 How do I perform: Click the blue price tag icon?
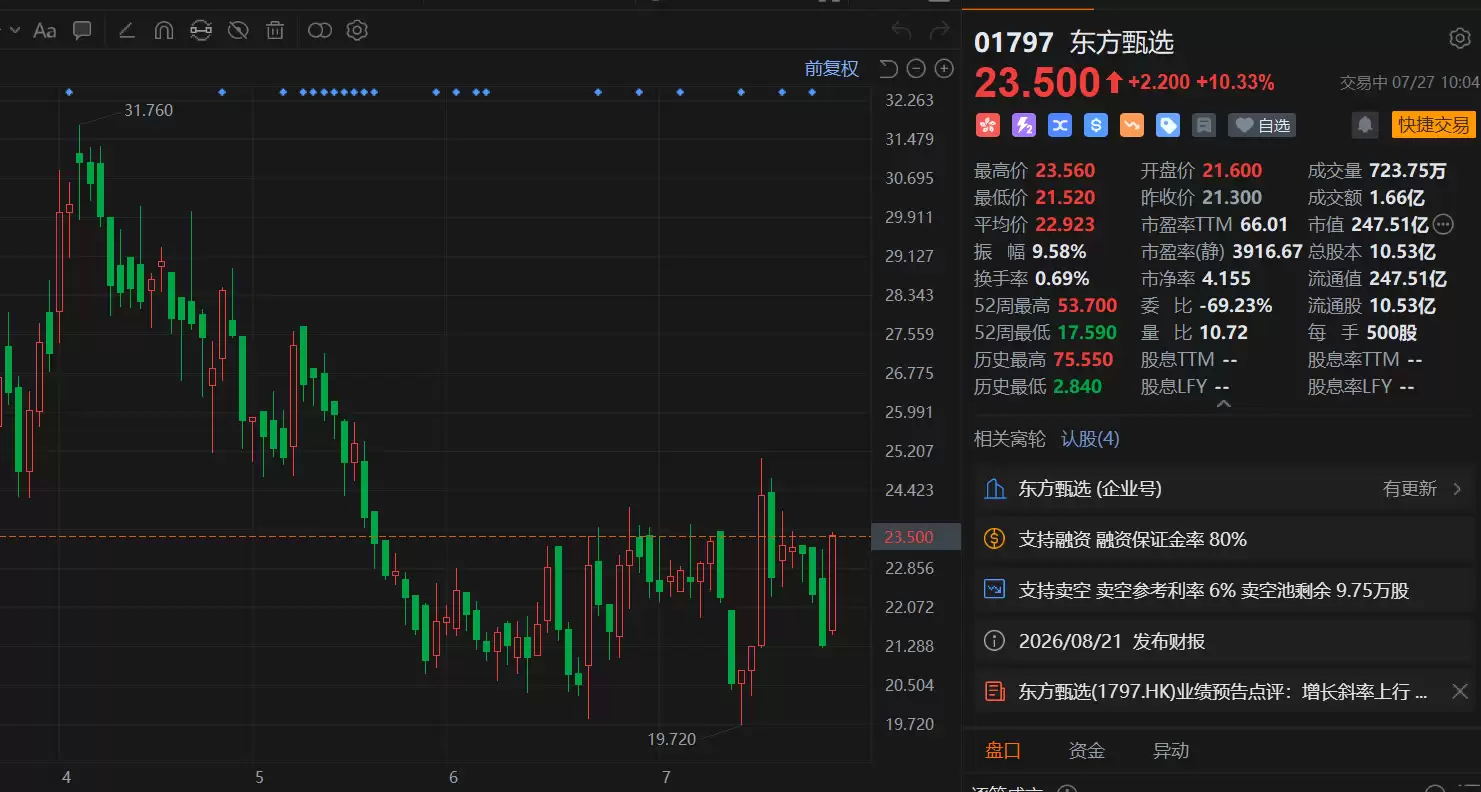1168,125
